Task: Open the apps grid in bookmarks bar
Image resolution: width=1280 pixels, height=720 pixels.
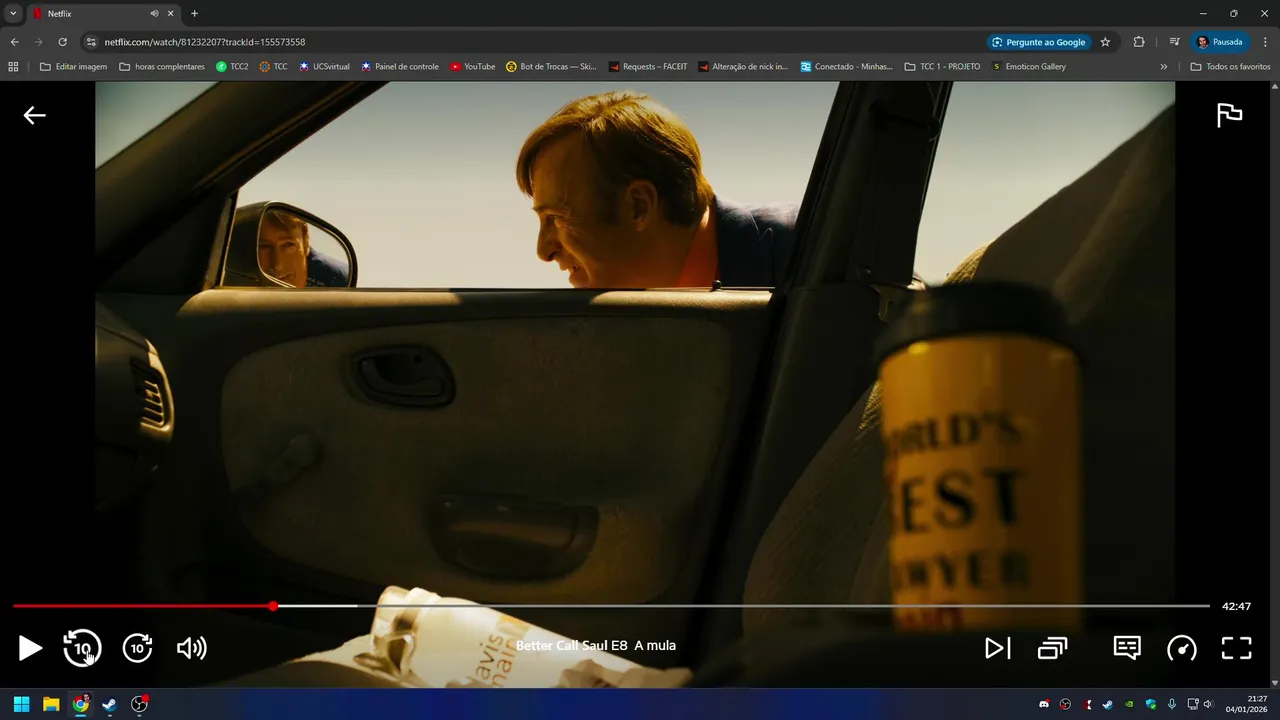Action: pyautogui.click(x=13, y=67)
